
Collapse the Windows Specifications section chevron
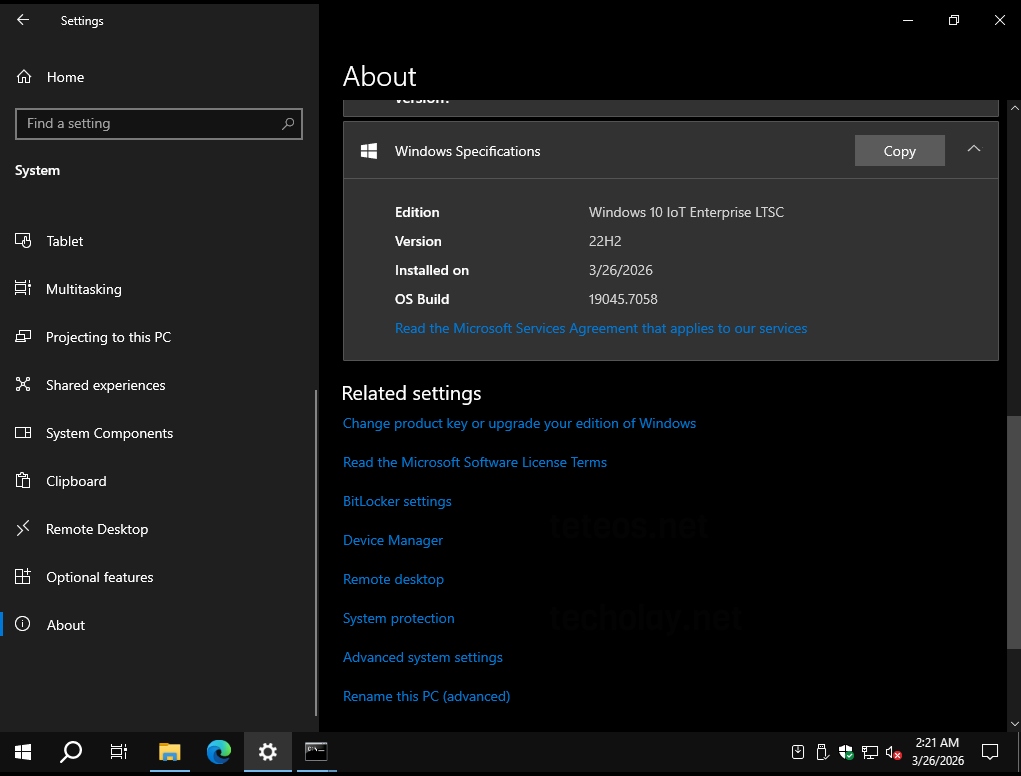tap(973, 149)
